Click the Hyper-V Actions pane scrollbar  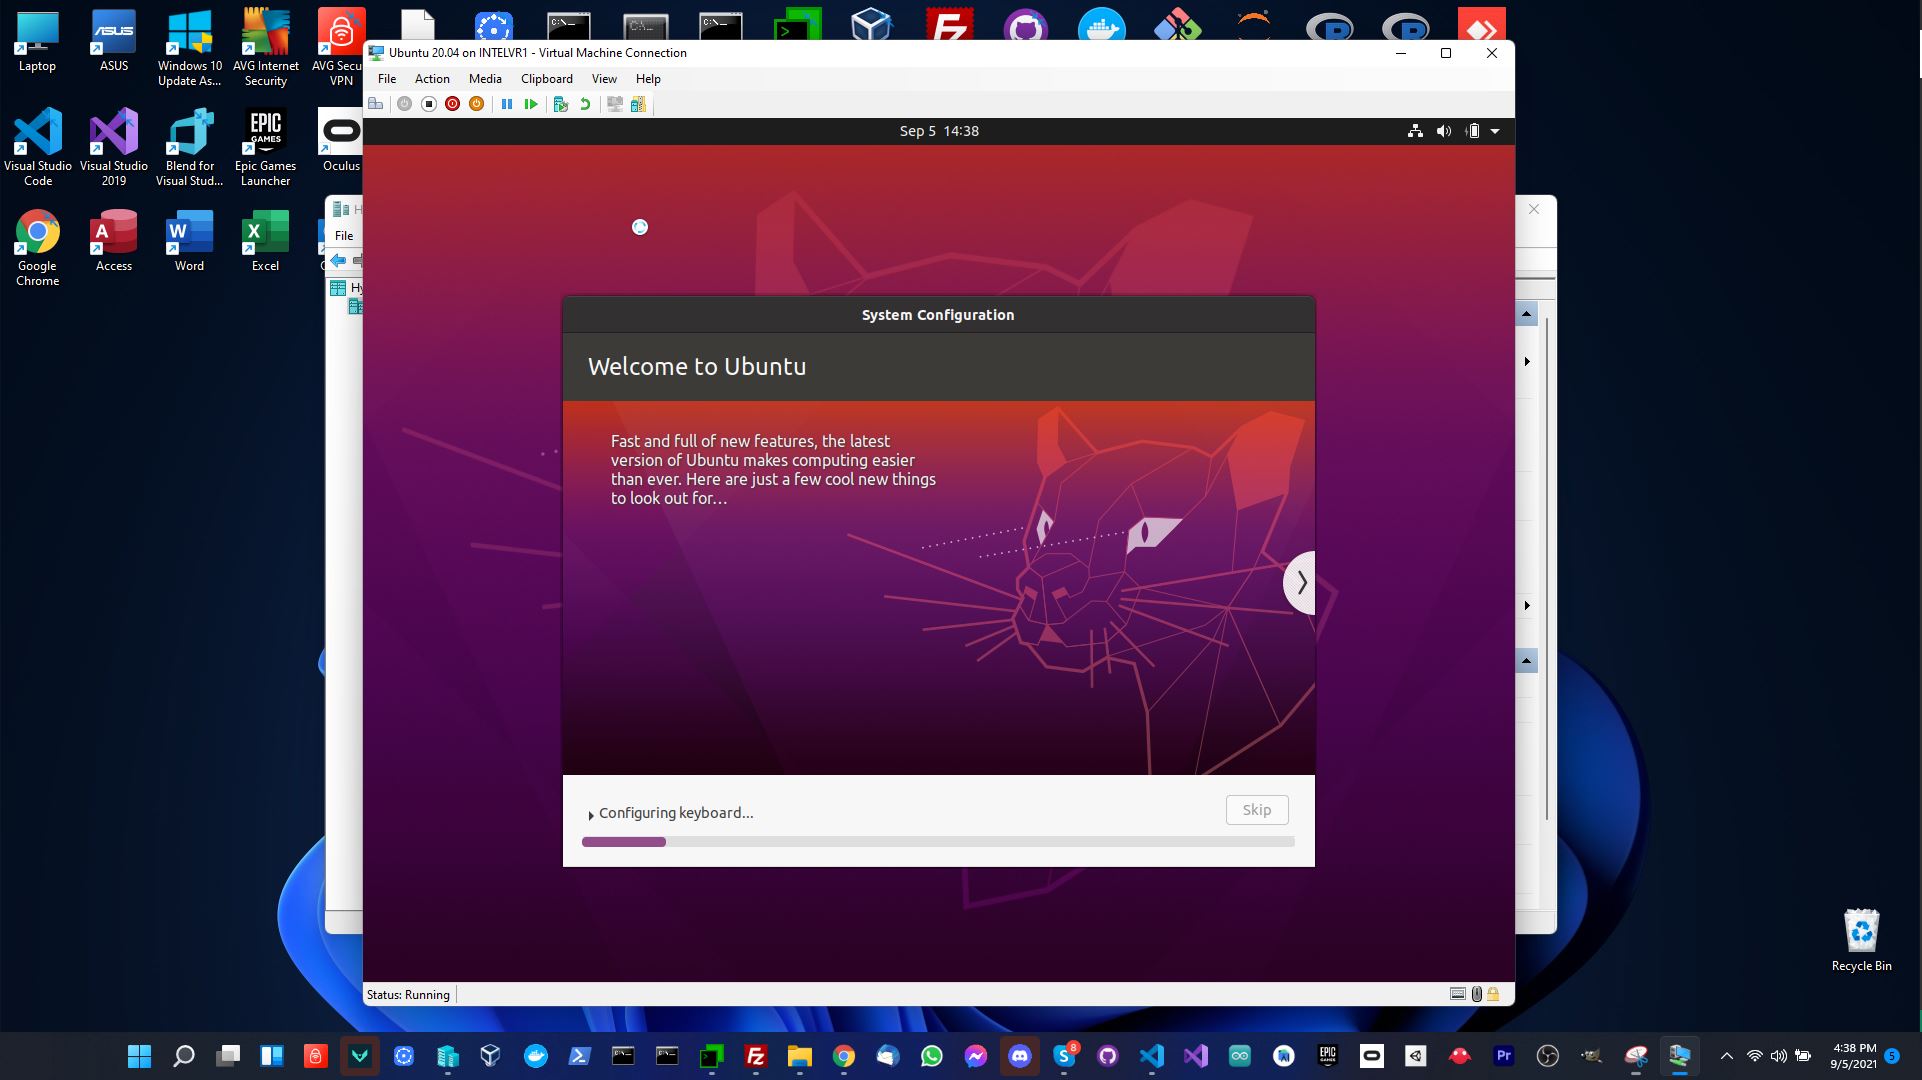[1547, 568]
